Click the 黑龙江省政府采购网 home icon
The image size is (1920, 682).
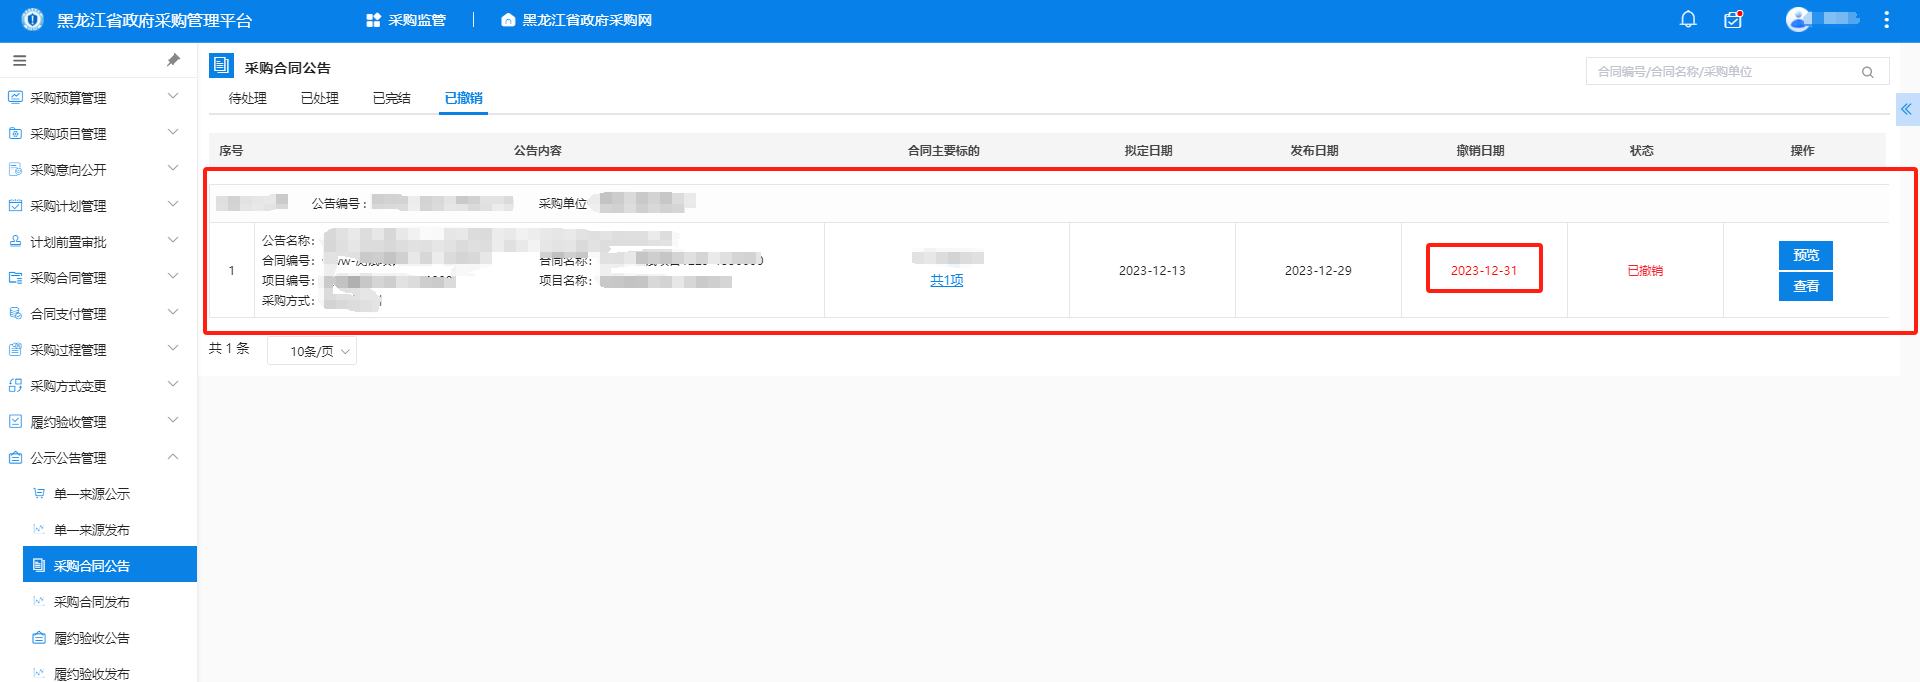click(x=508, y=20)
